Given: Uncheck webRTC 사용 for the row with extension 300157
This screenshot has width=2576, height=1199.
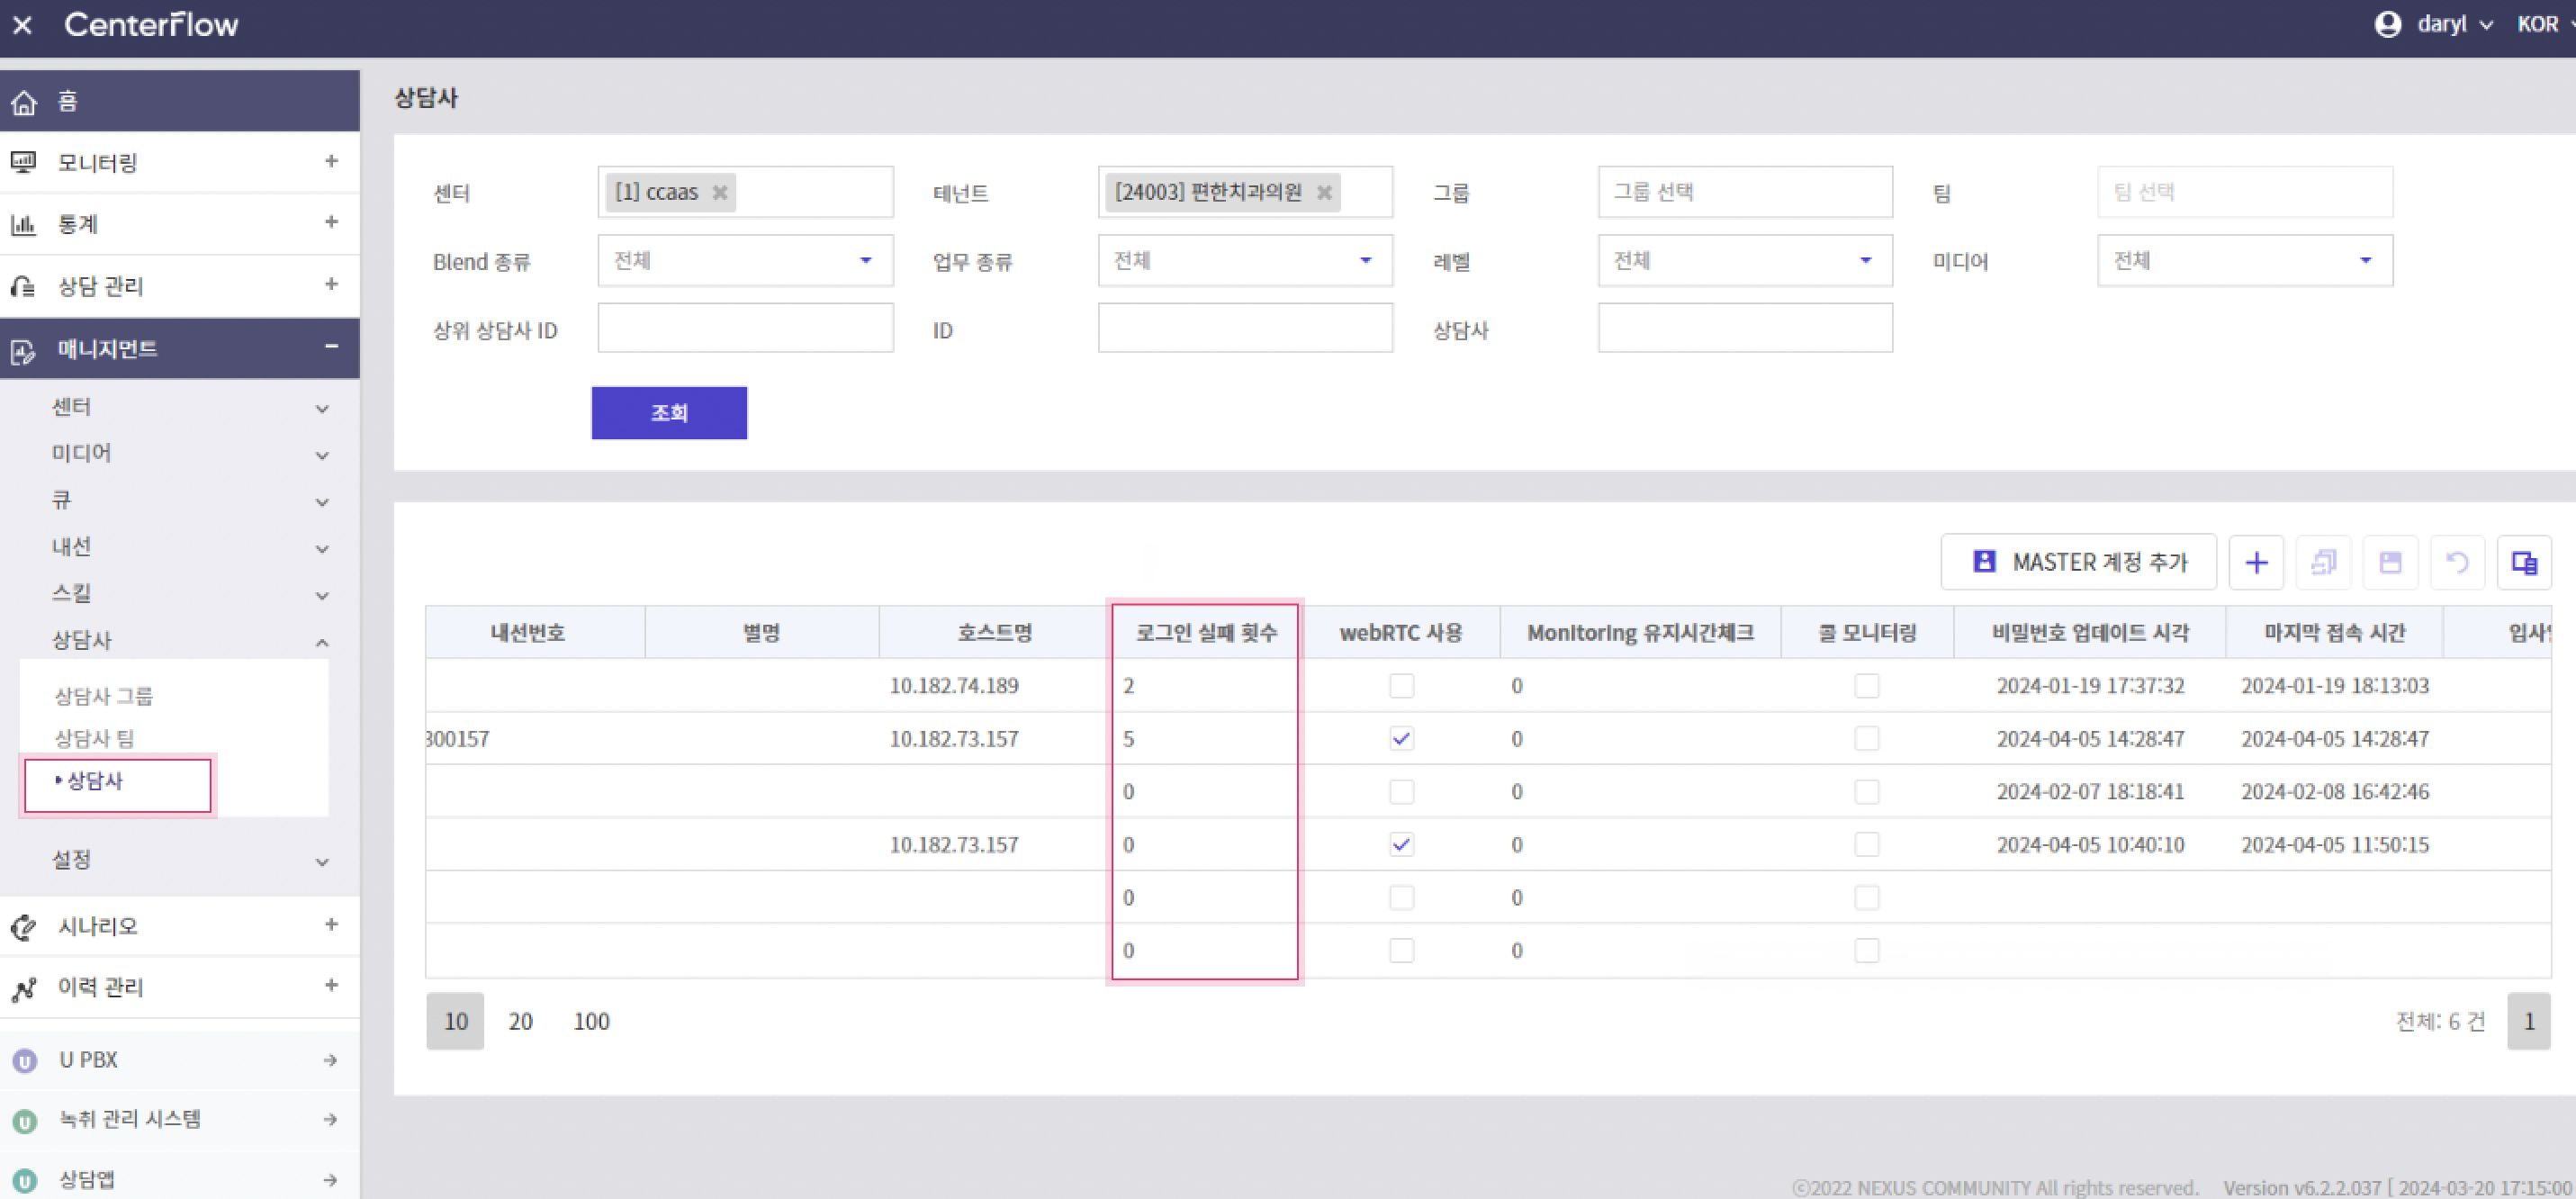Looking at the screenshot, I should [1401, 738].
